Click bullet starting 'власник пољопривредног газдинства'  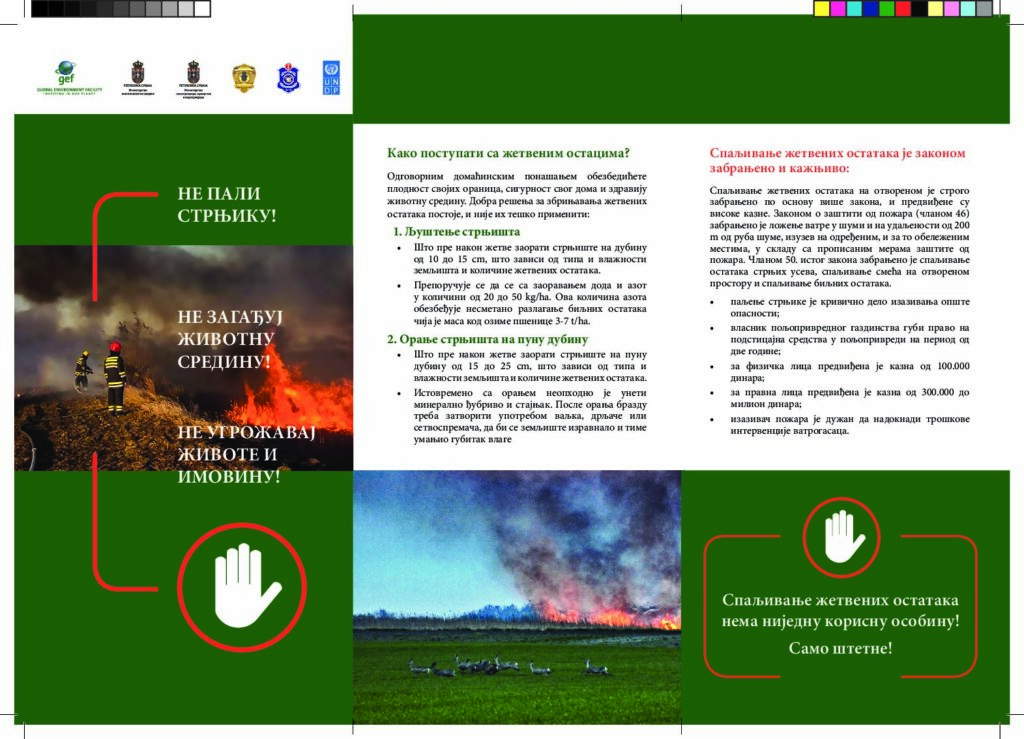pyautogui.click(x=850, y=339)
